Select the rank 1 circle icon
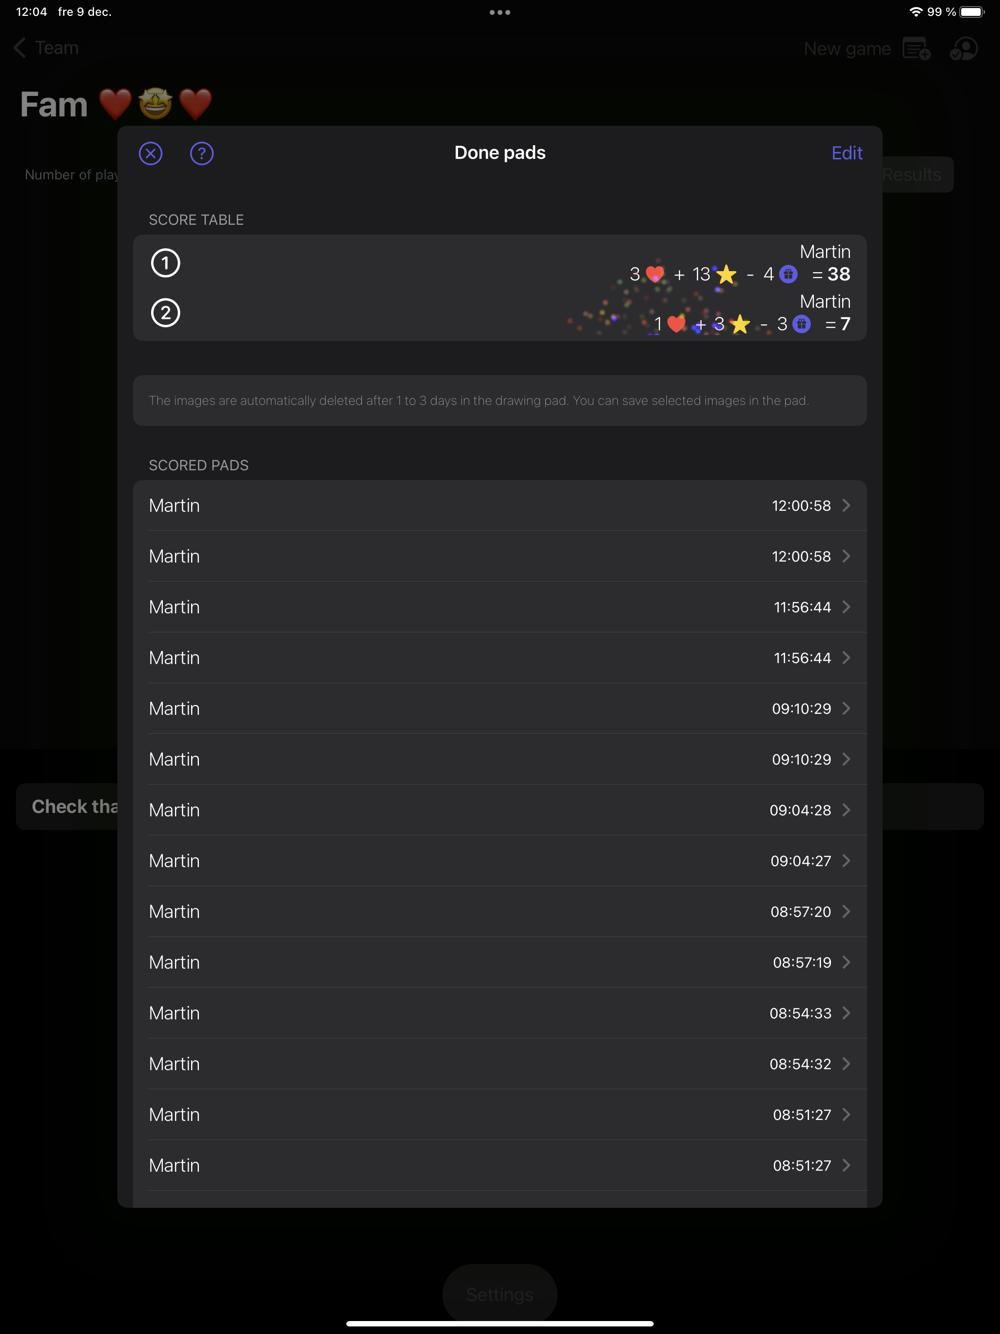The width and height of the screenshot is (1000, 1334). coord(165,263)
